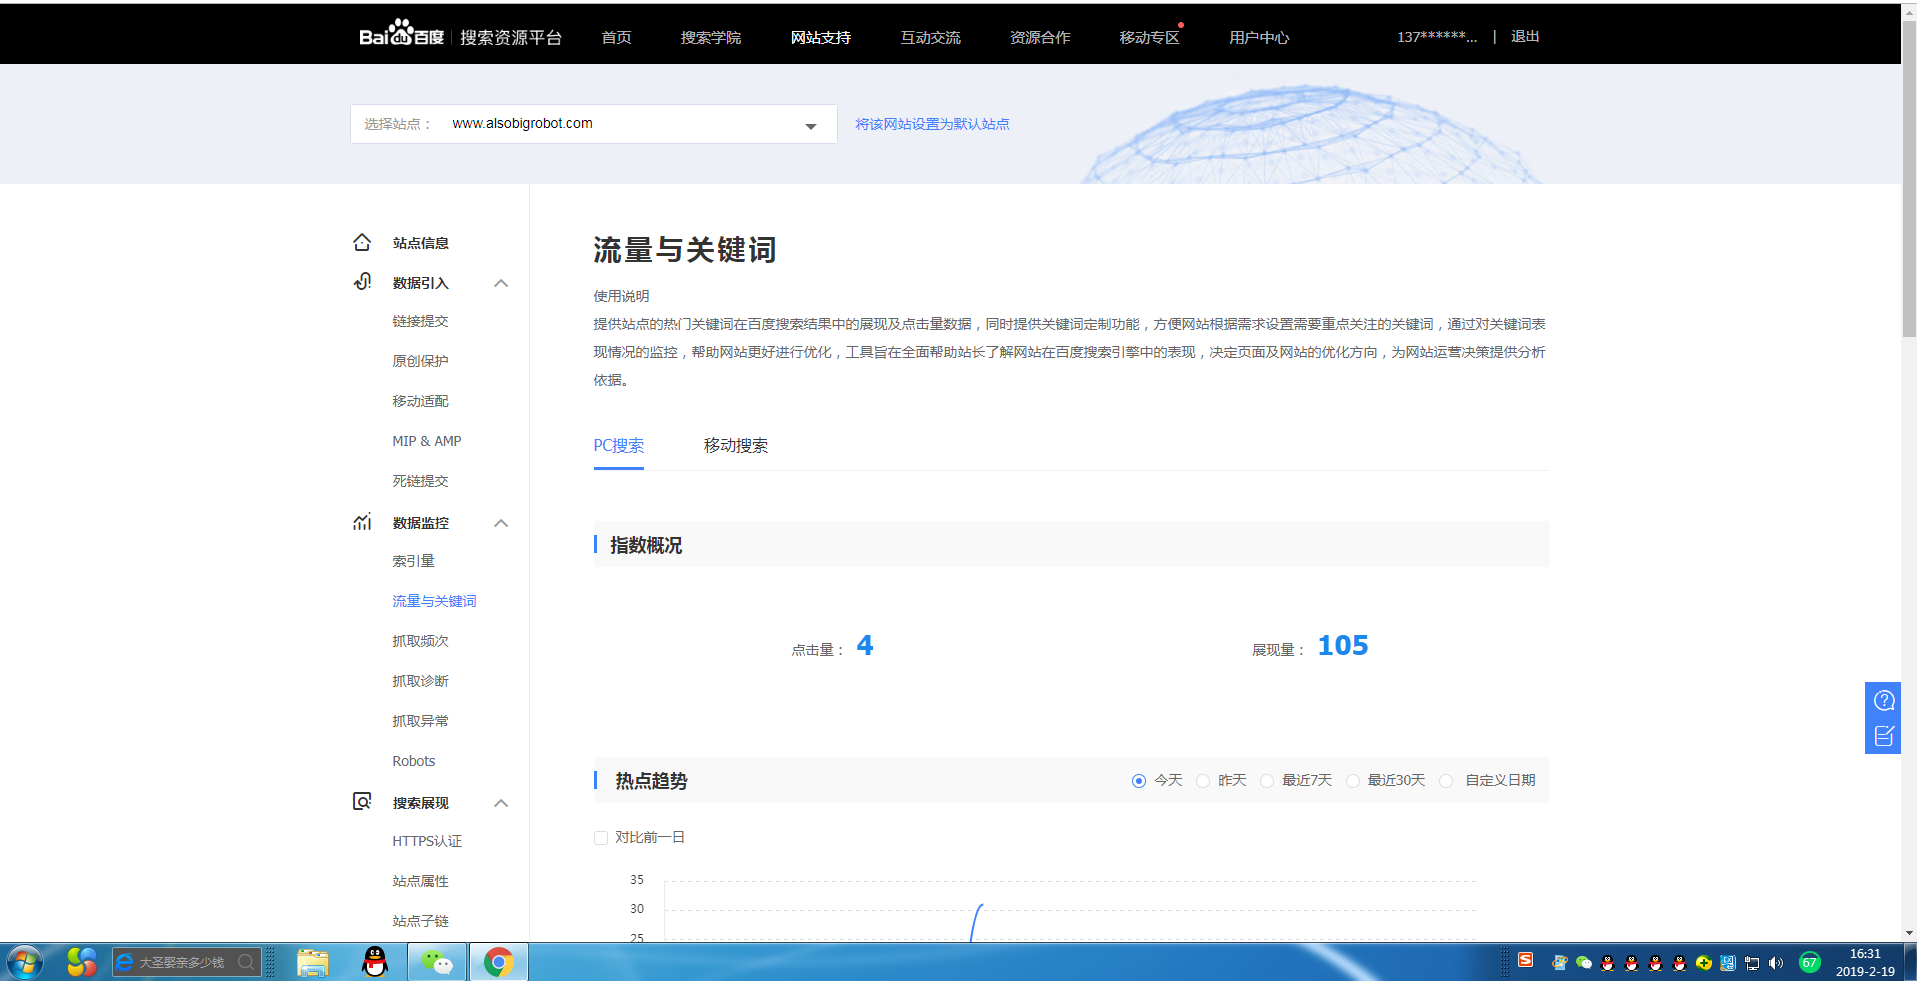Screen dimensions: 1917x981
Task: Click the Baidu logo in header
Action: click(x=401, y=36)
